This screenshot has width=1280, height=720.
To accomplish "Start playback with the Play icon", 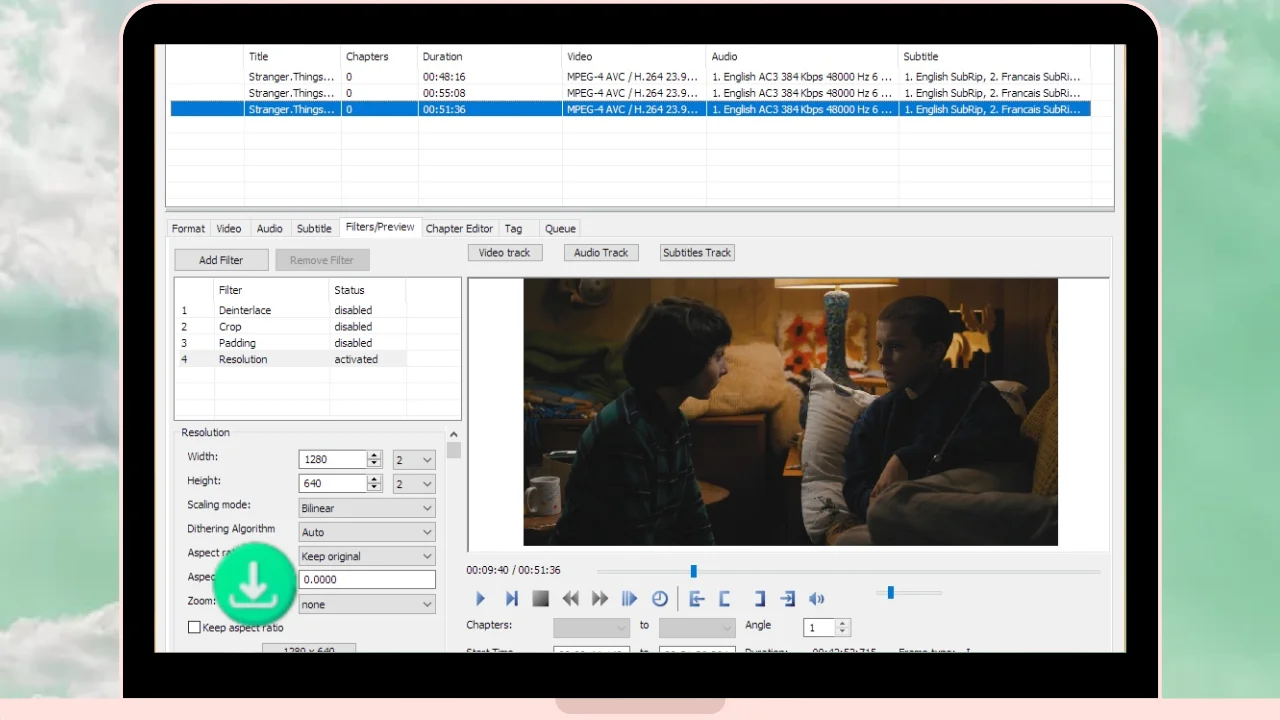I will (x=480, y=599).
